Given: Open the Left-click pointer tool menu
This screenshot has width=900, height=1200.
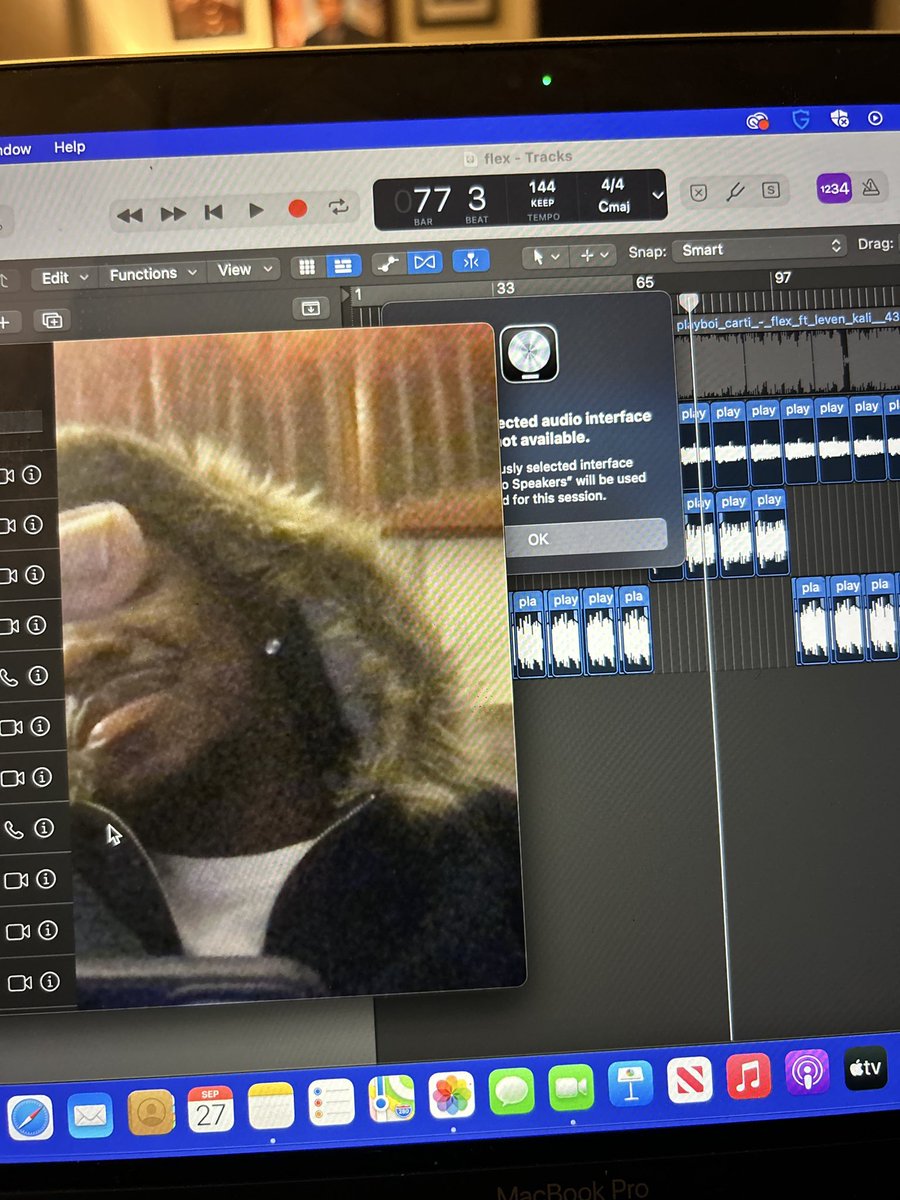Looking at the screenshot, I should [546, 257].
